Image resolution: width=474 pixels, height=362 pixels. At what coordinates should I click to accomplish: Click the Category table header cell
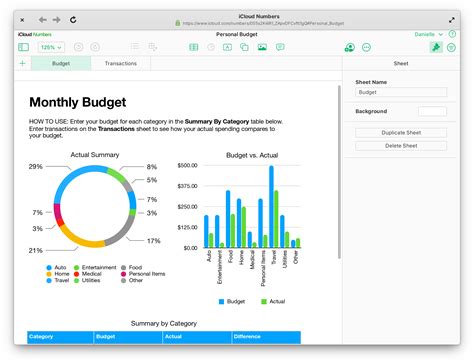click(x=60, y=337)
